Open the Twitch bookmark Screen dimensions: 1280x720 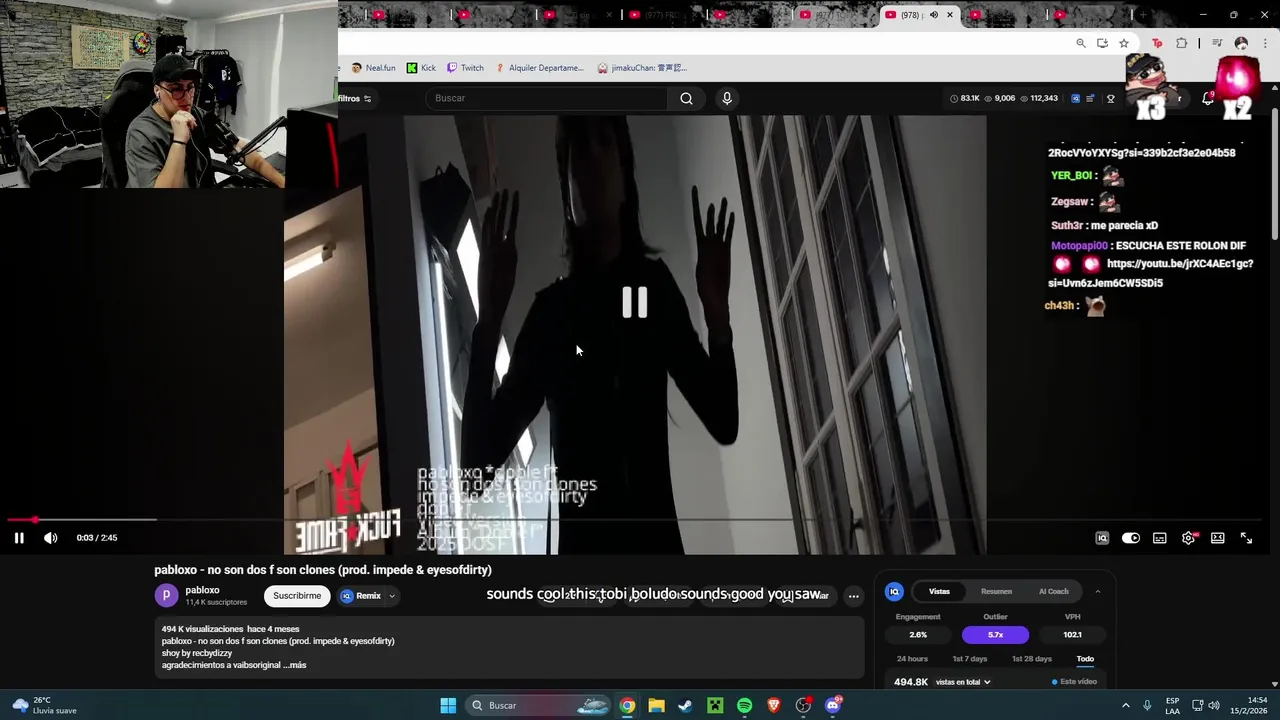click(x=465, y=68)
